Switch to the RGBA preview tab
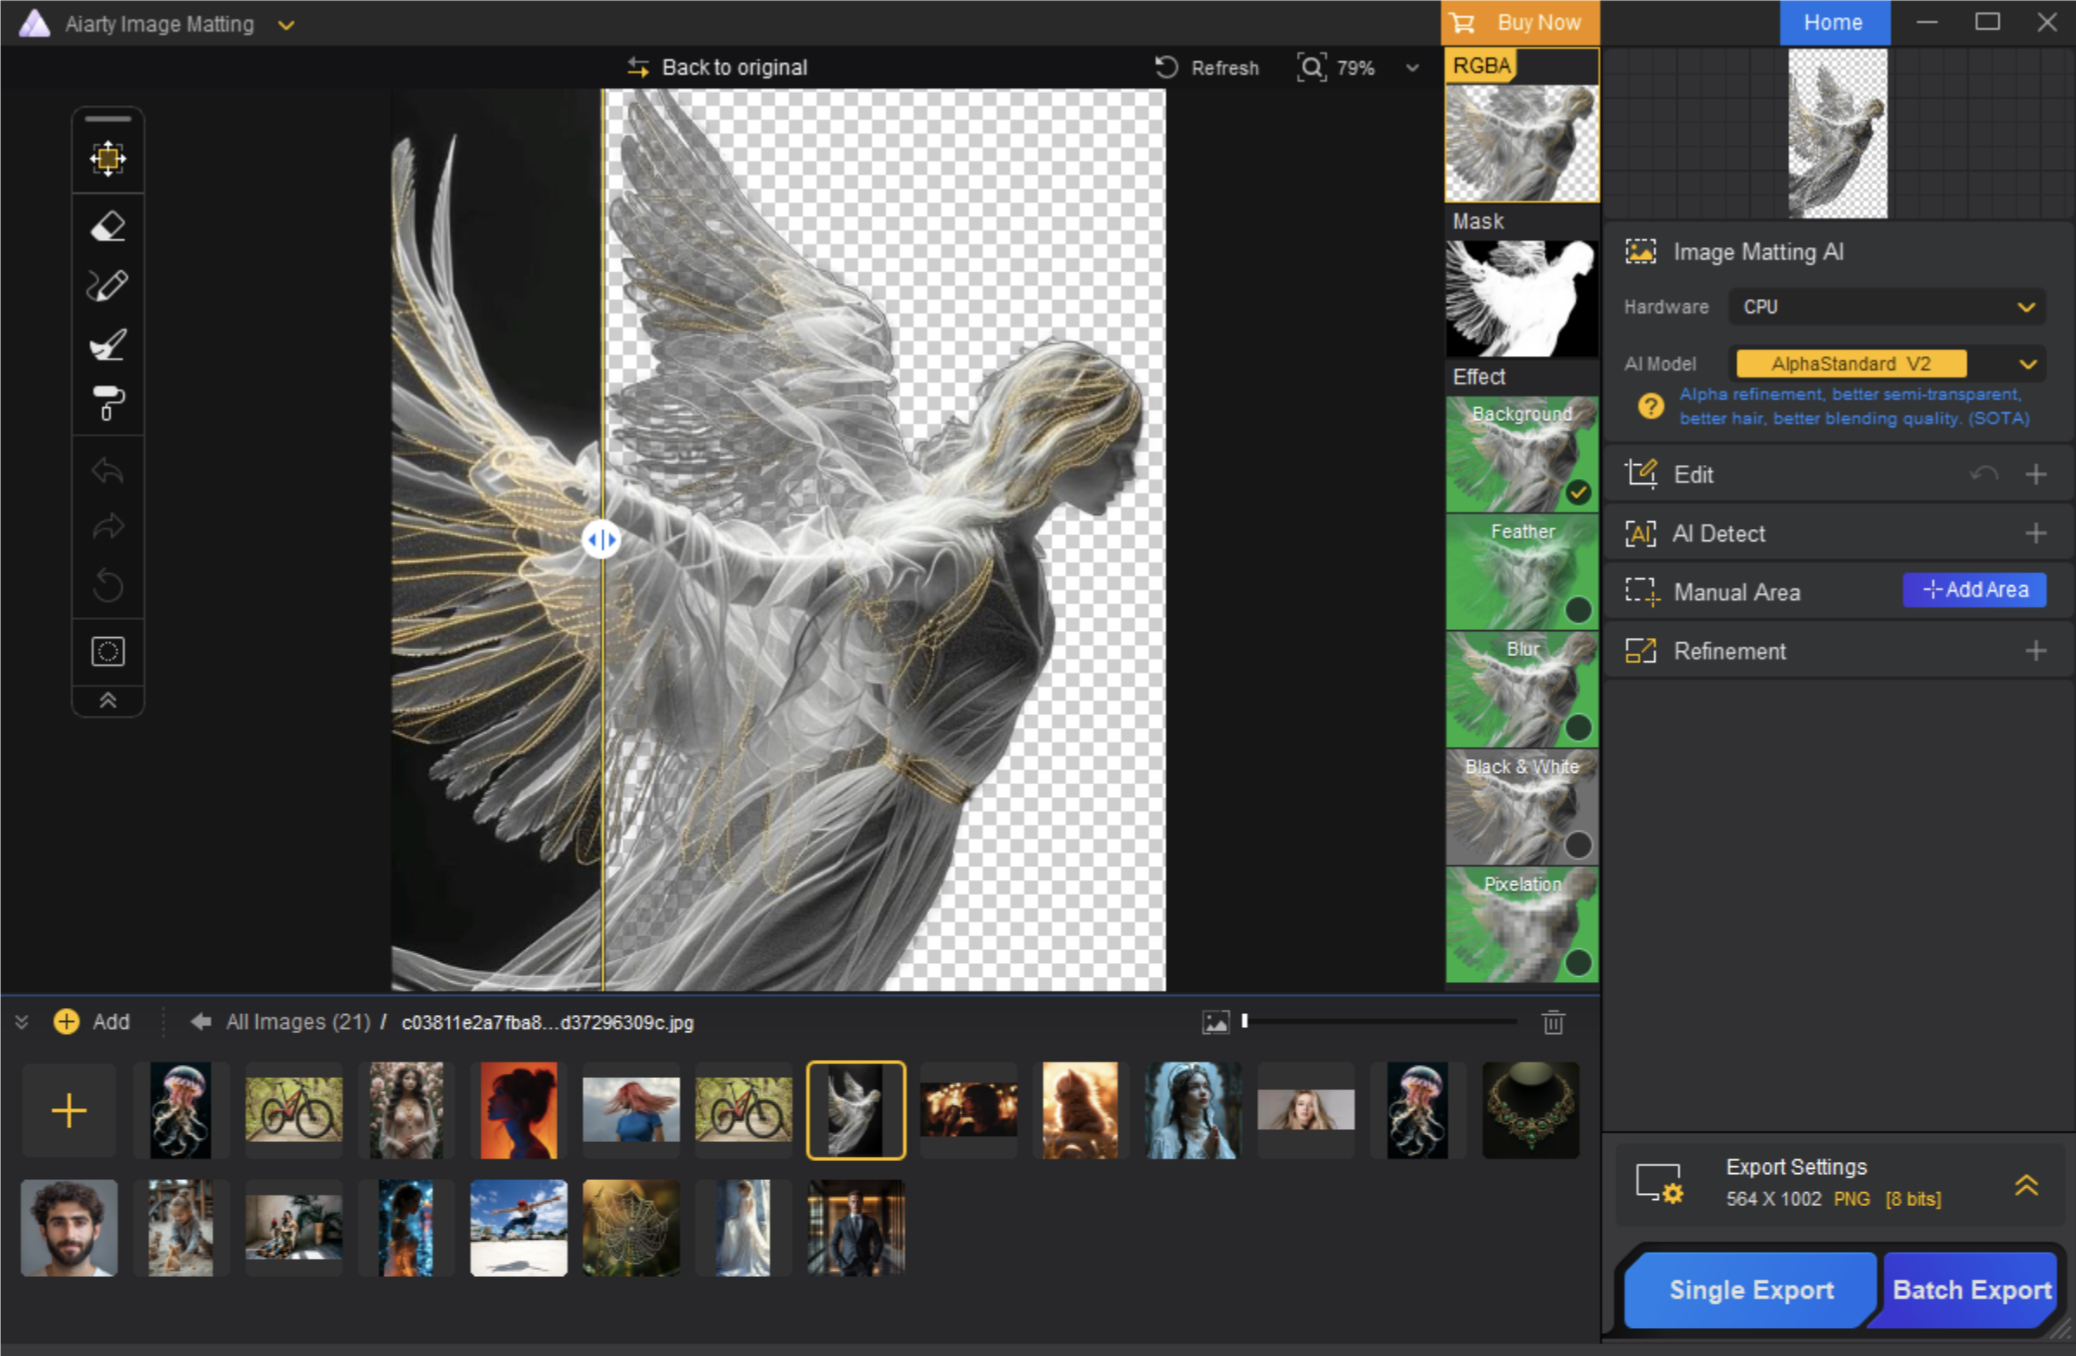 1482,66
